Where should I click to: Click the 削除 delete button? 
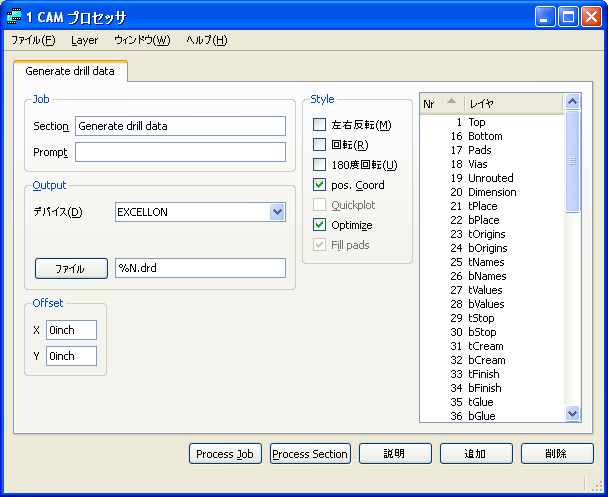(557, 454)
